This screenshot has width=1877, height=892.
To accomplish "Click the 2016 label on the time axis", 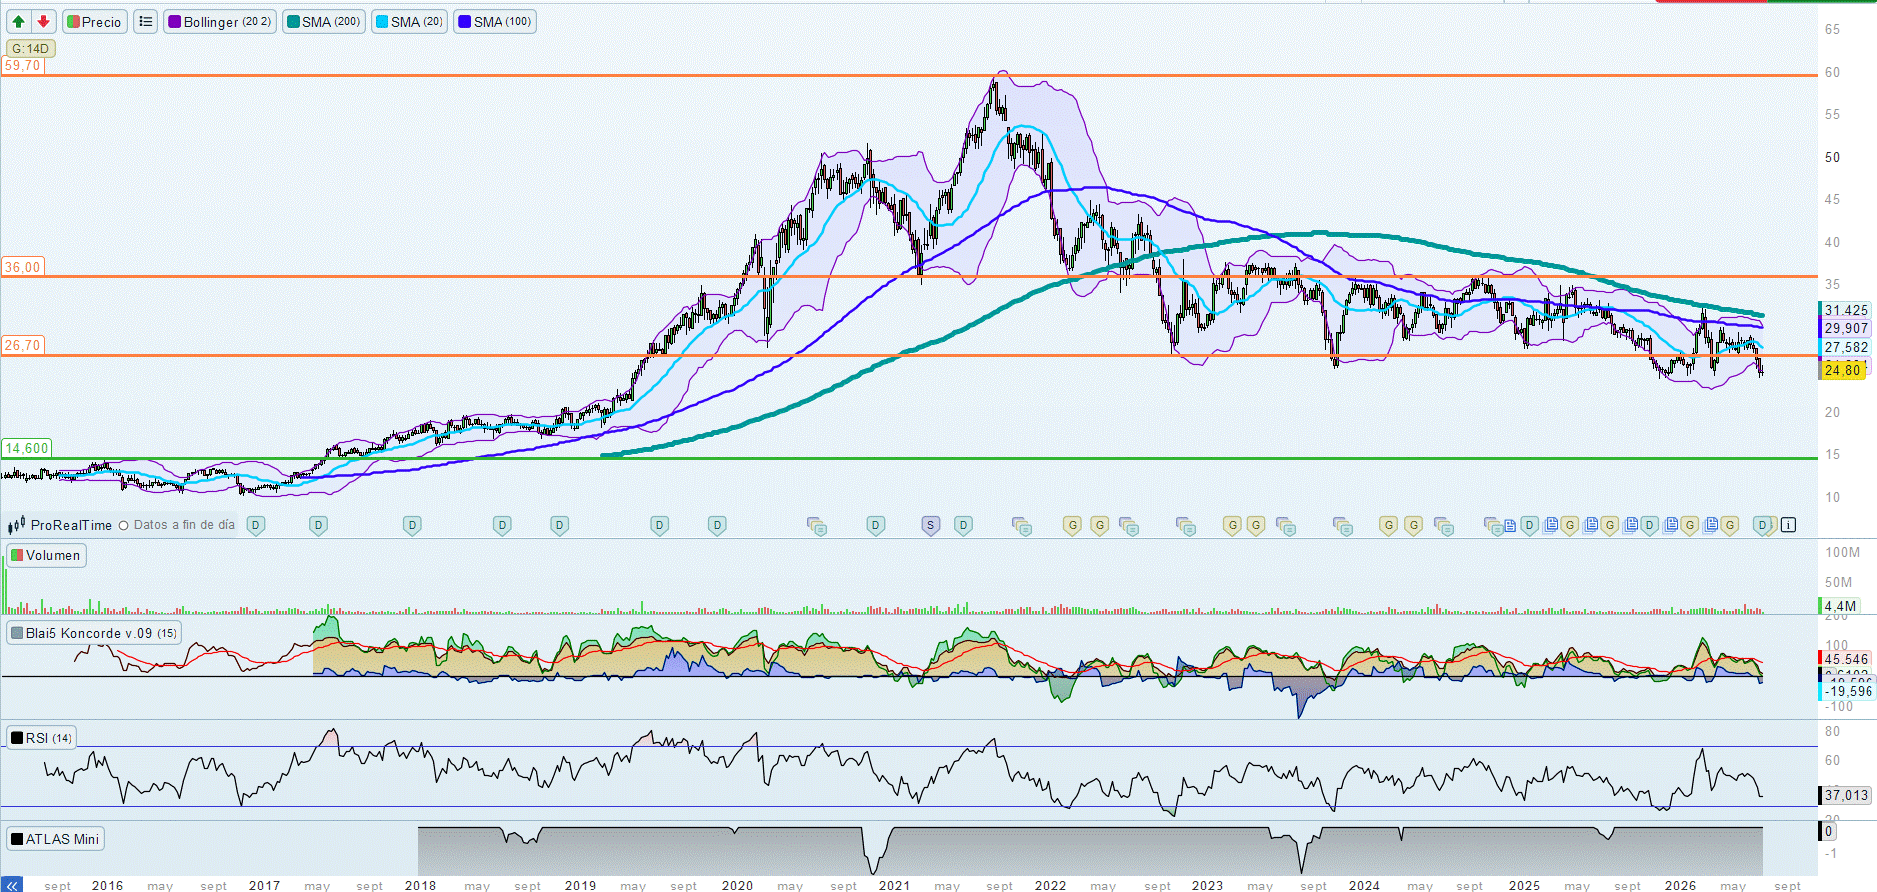I will pyautogui.click(x=107, y=885).
